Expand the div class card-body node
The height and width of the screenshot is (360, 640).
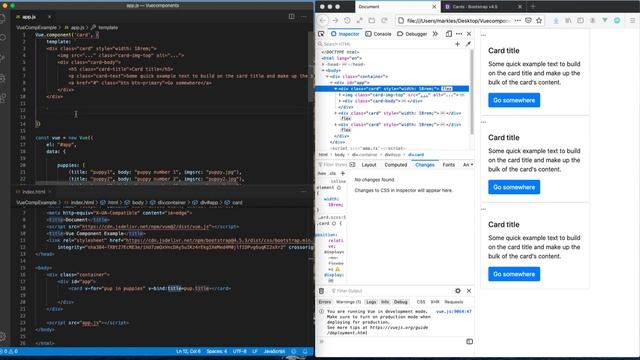[340, 101]
